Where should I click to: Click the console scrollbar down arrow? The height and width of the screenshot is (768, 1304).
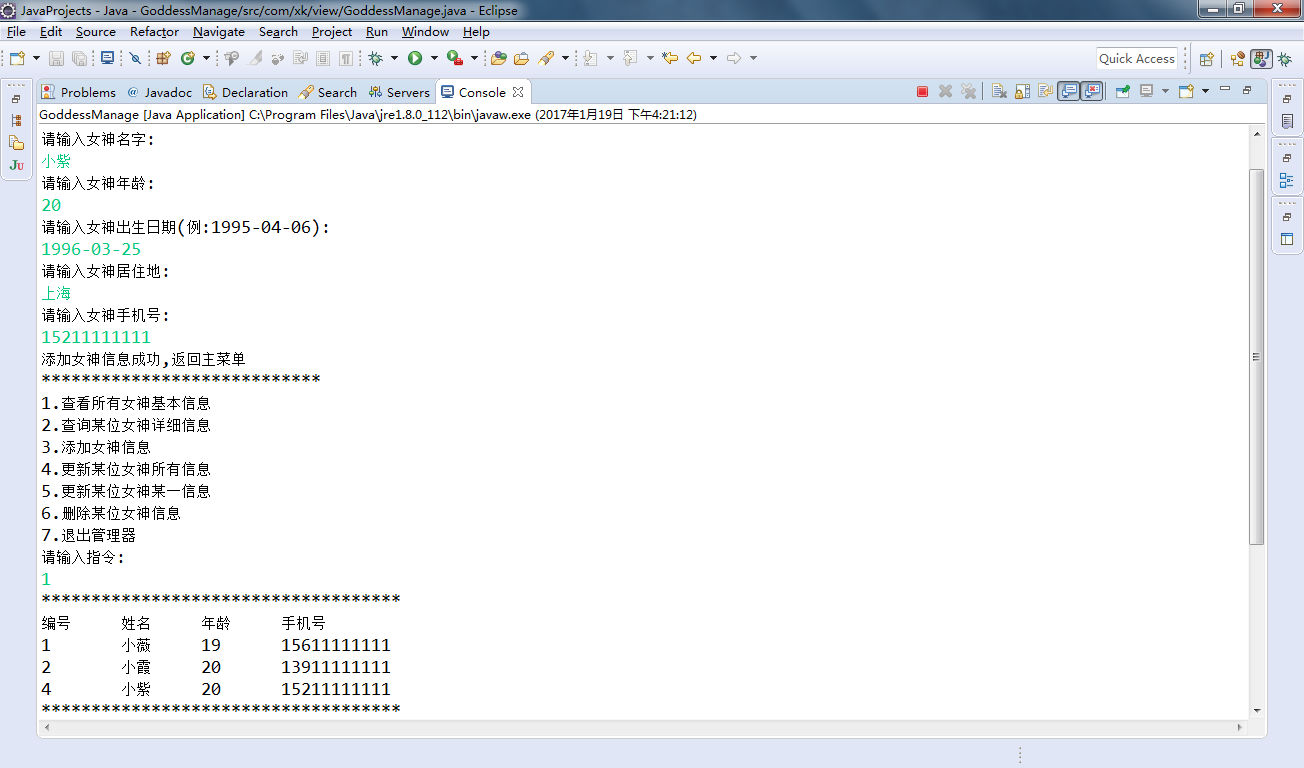[1257, 711]
